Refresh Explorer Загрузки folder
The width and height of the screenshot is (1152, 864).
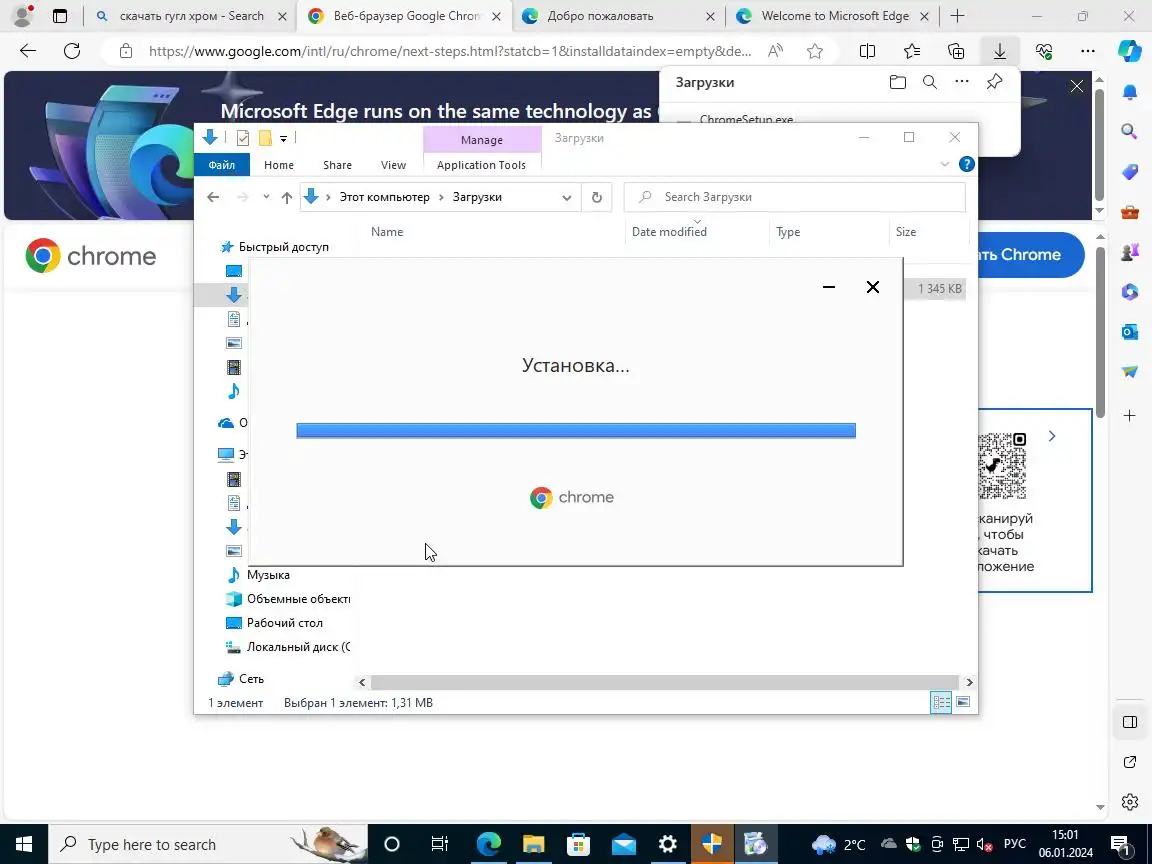597,197
